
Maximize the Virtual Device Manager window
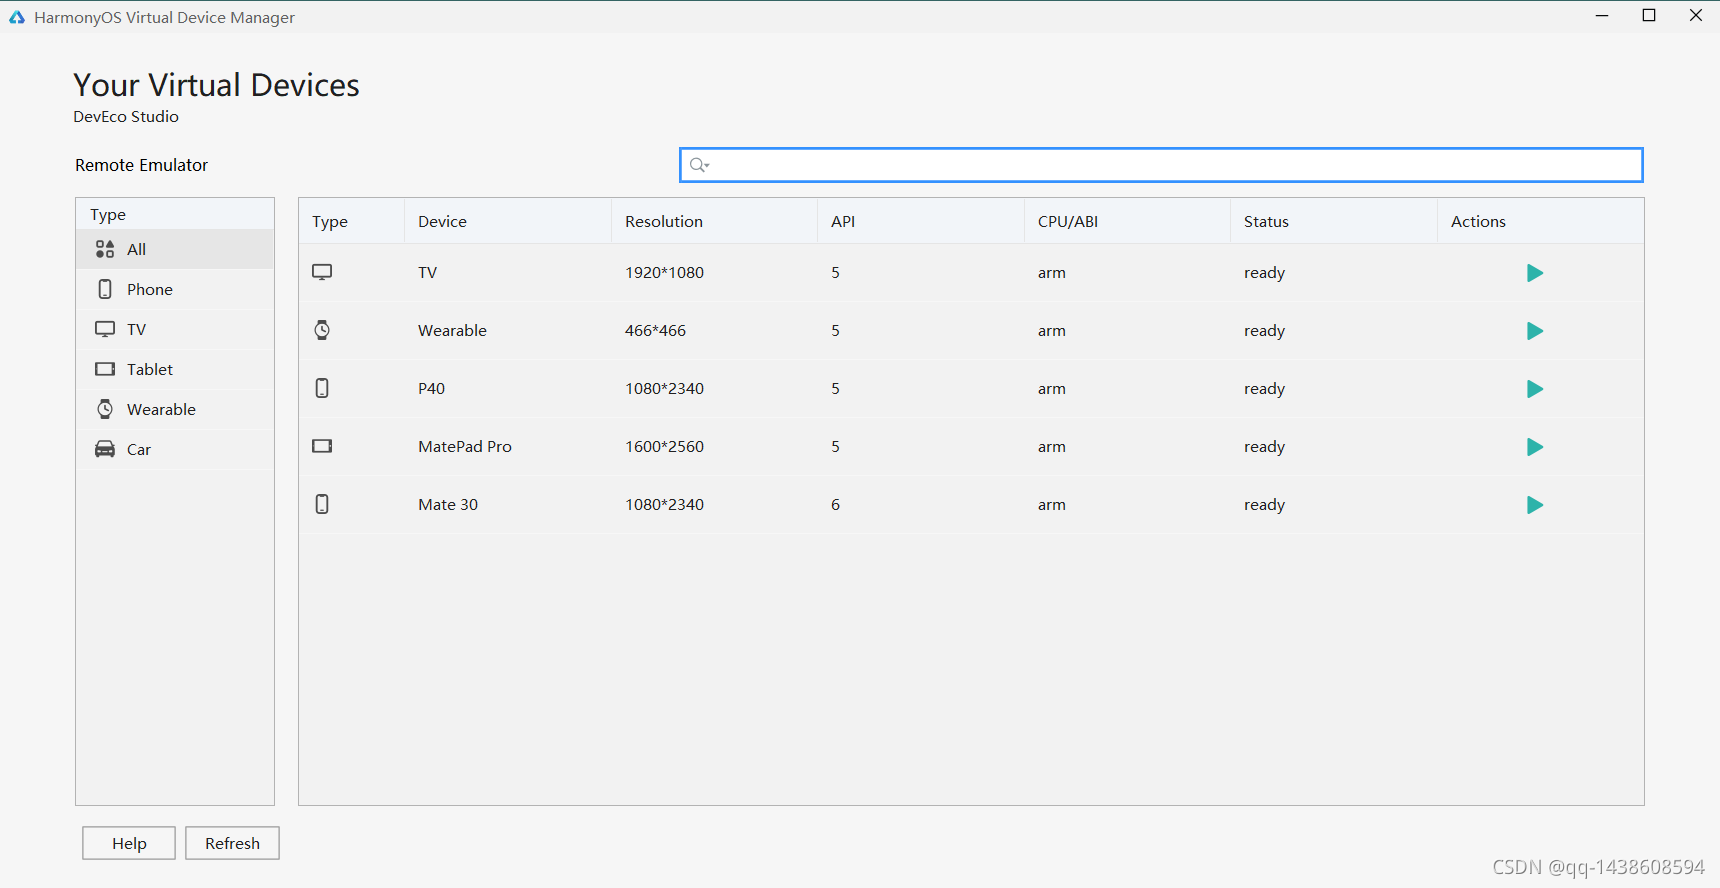(1649, 15)
